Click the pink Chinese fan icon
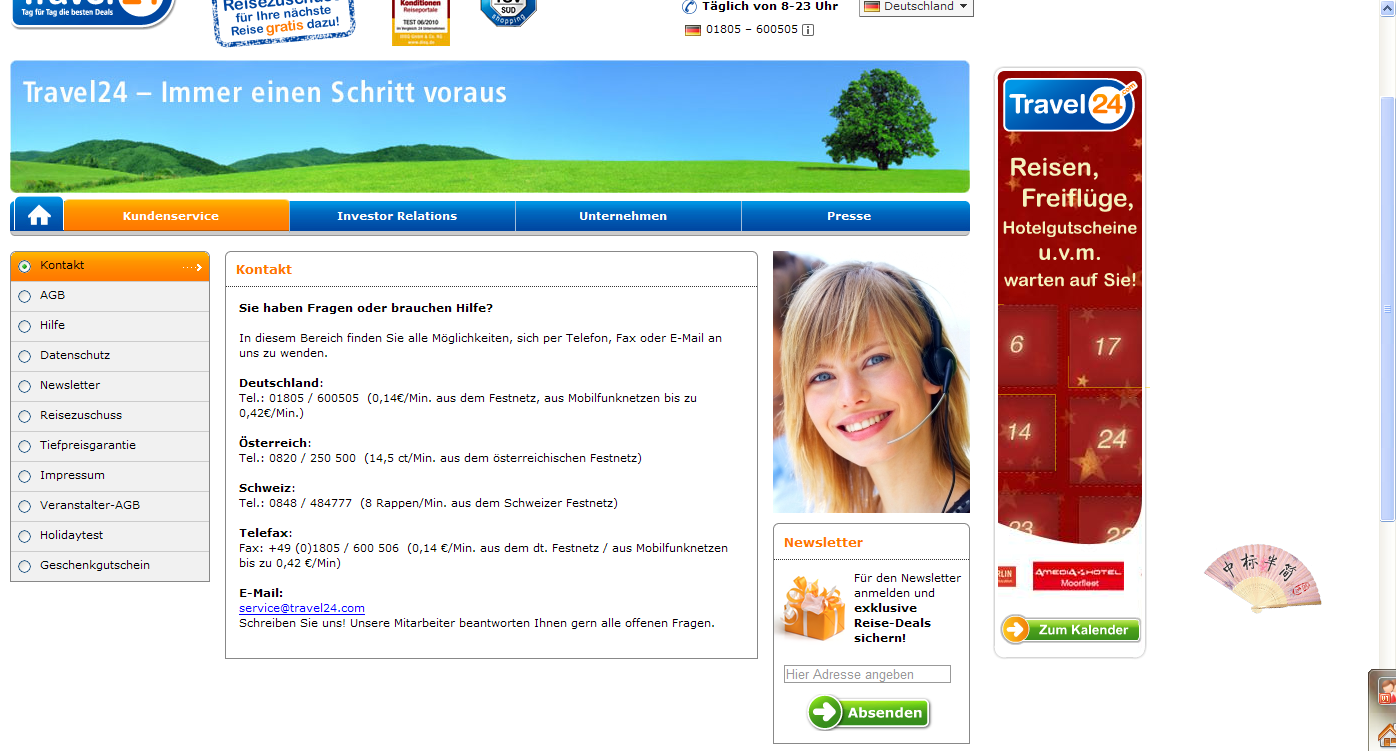 1264,578
